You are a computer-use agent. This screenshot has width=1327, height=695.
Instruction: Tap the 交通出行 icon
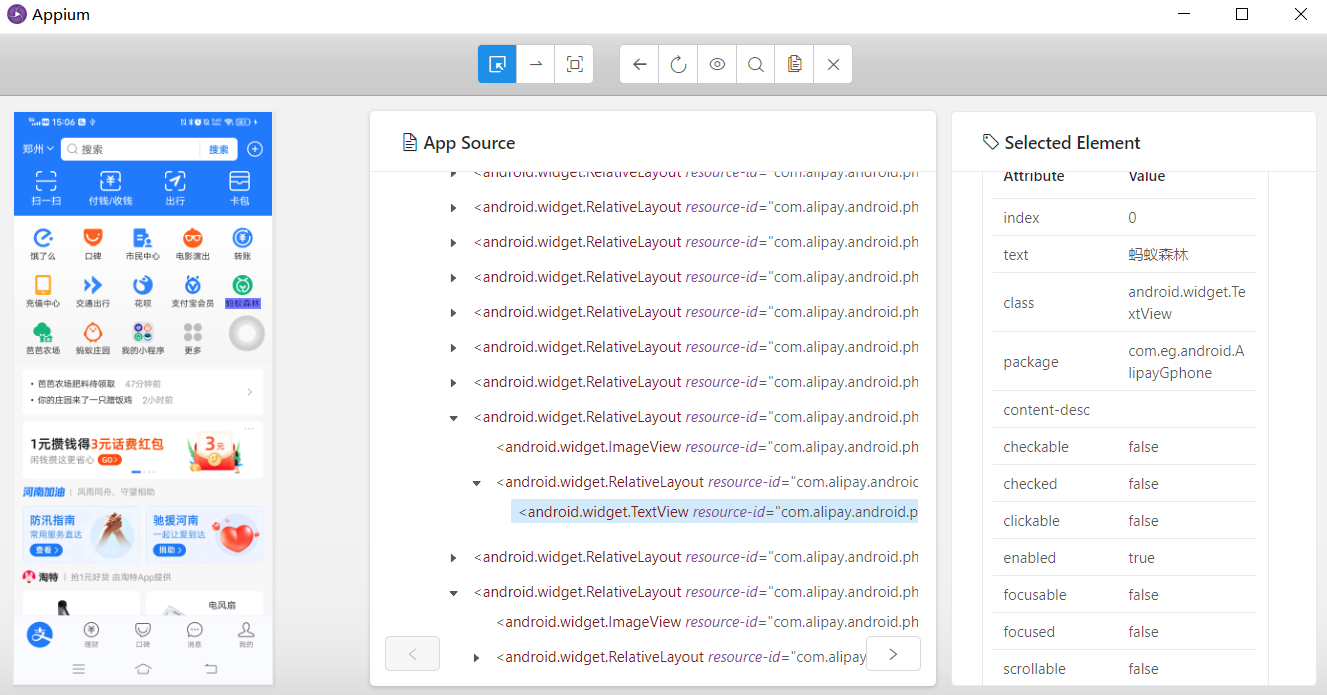[x=93, y=285]
